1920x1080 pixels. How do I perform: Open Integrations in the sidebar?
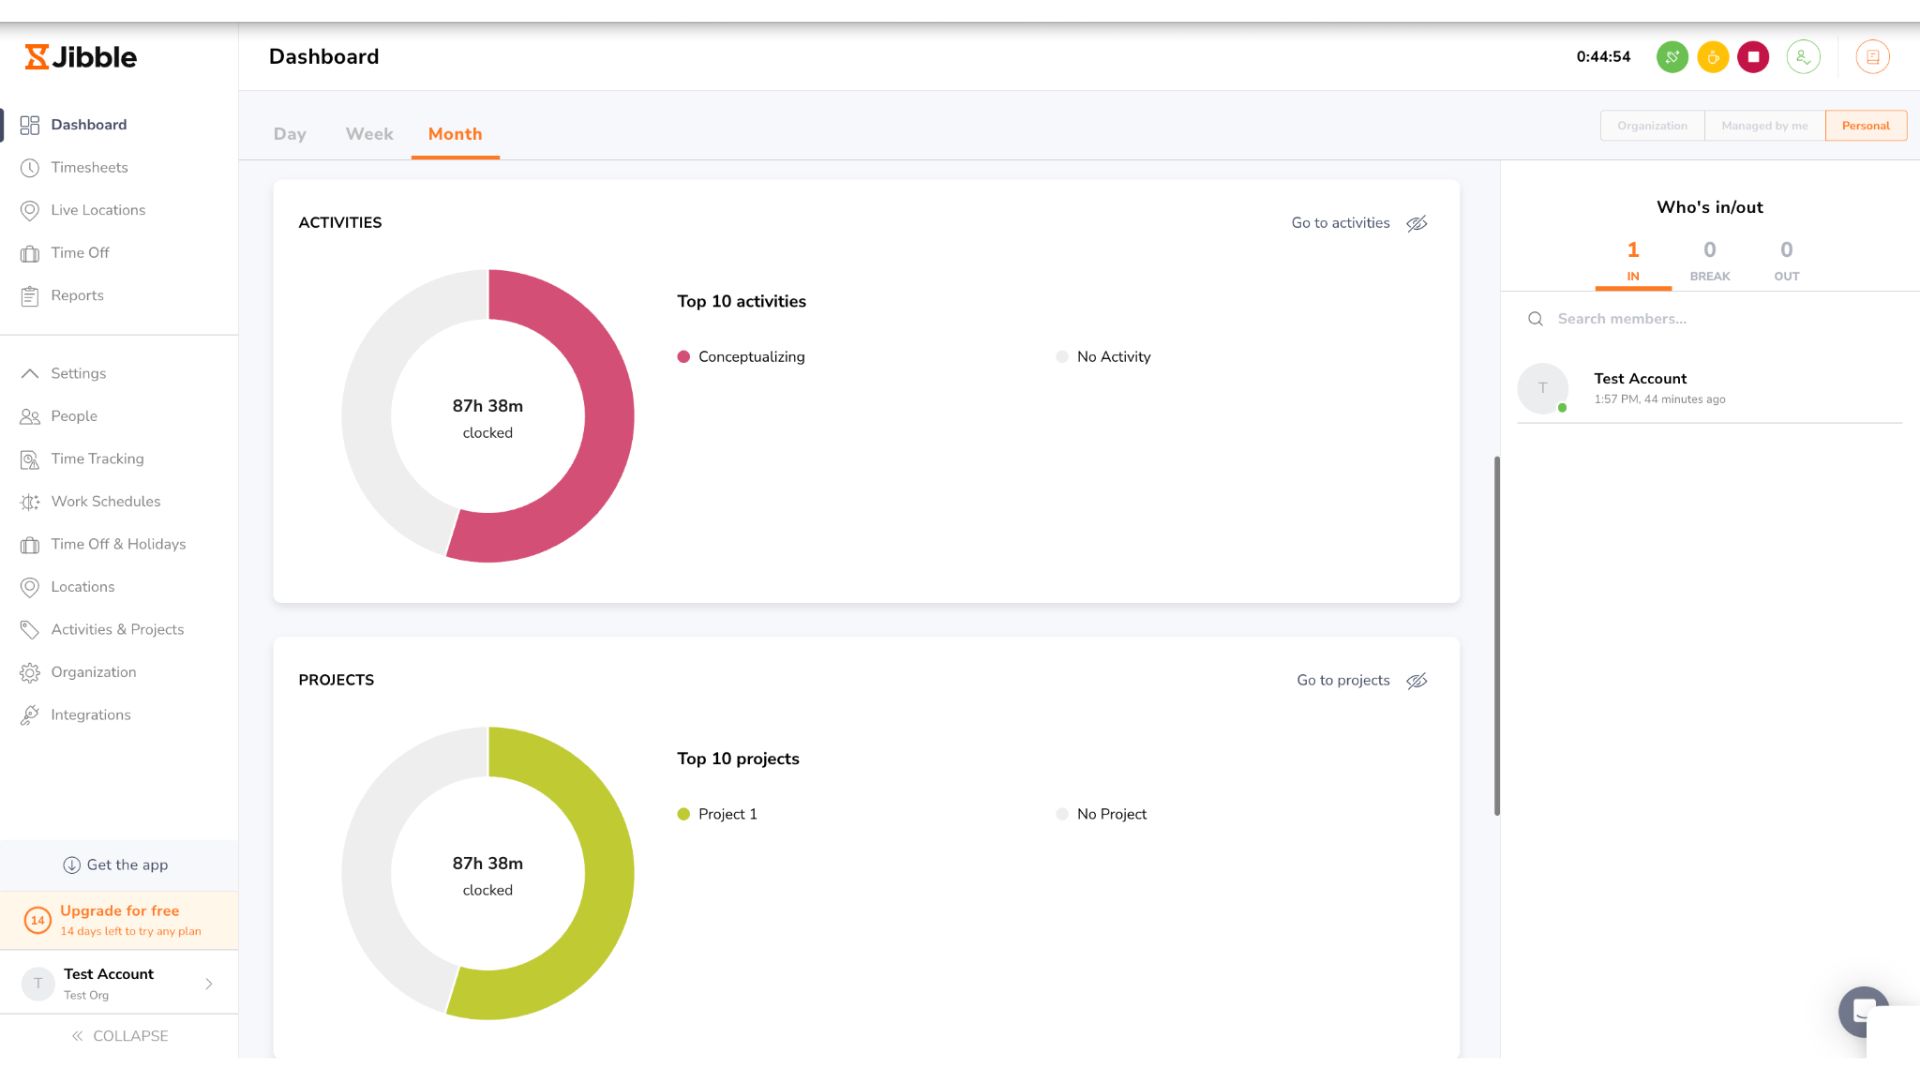(x=90, y=715)
